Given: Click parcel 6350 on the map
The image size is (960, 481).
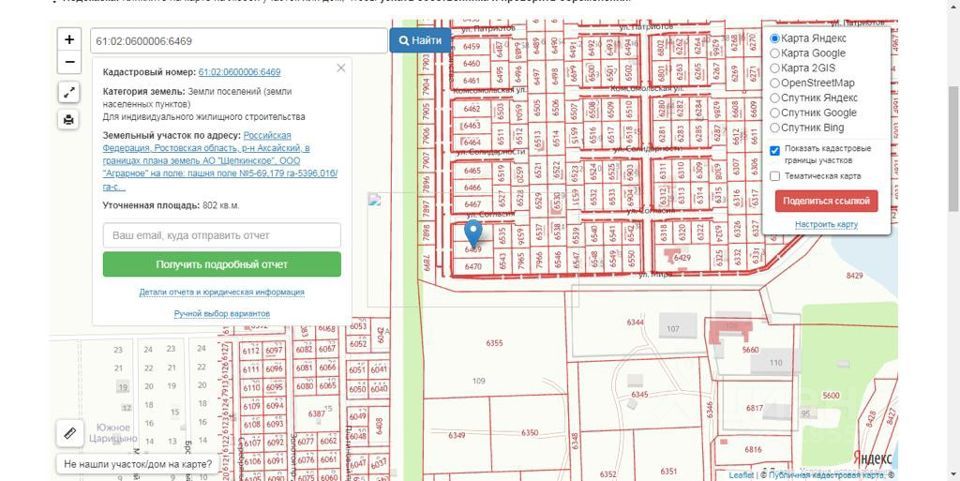Looking at the screenshot, I should coord(530,433).
